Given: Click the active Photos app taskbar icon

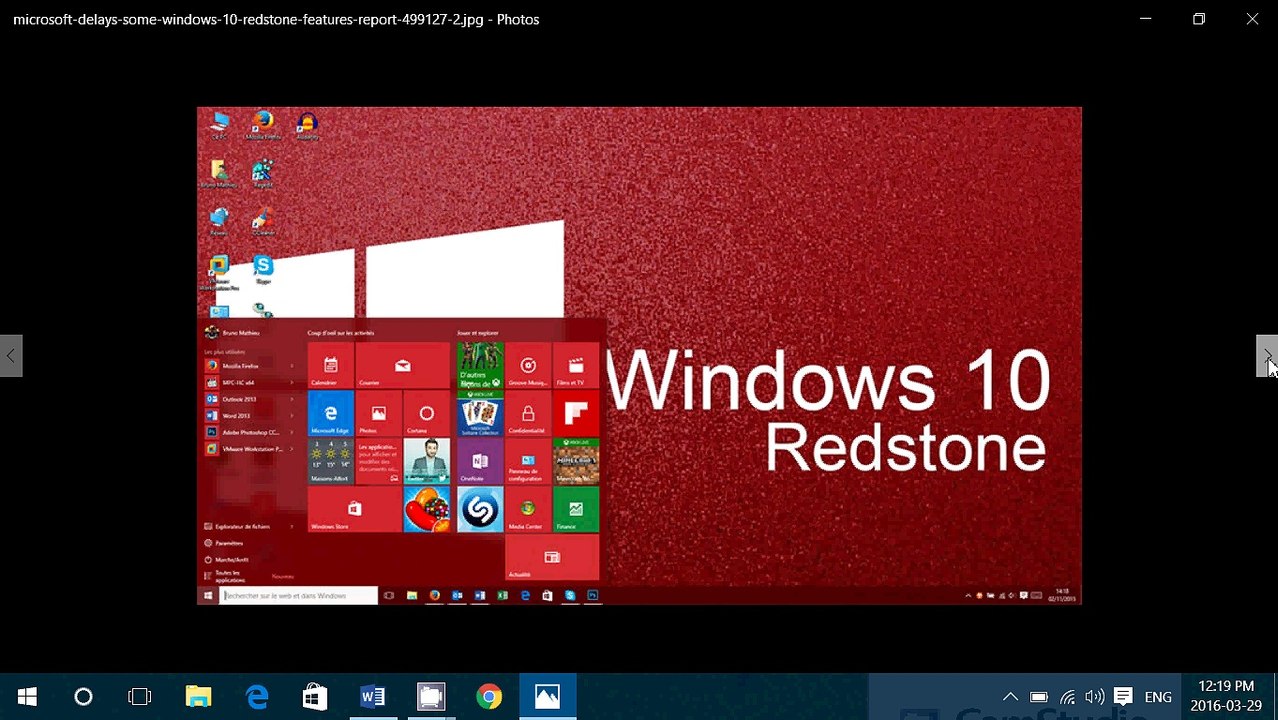Looking at the screenshot, I should 547,697.
